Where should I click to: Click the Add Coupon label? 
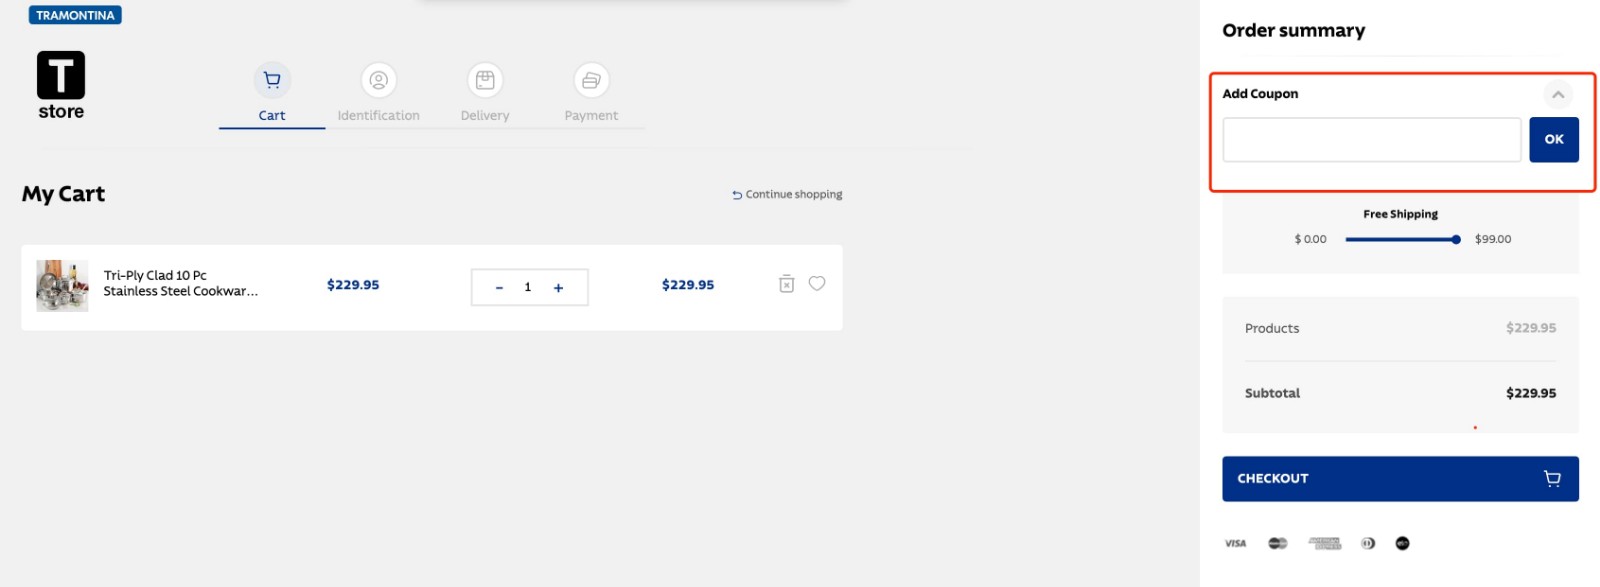[x=1260, y=94]
